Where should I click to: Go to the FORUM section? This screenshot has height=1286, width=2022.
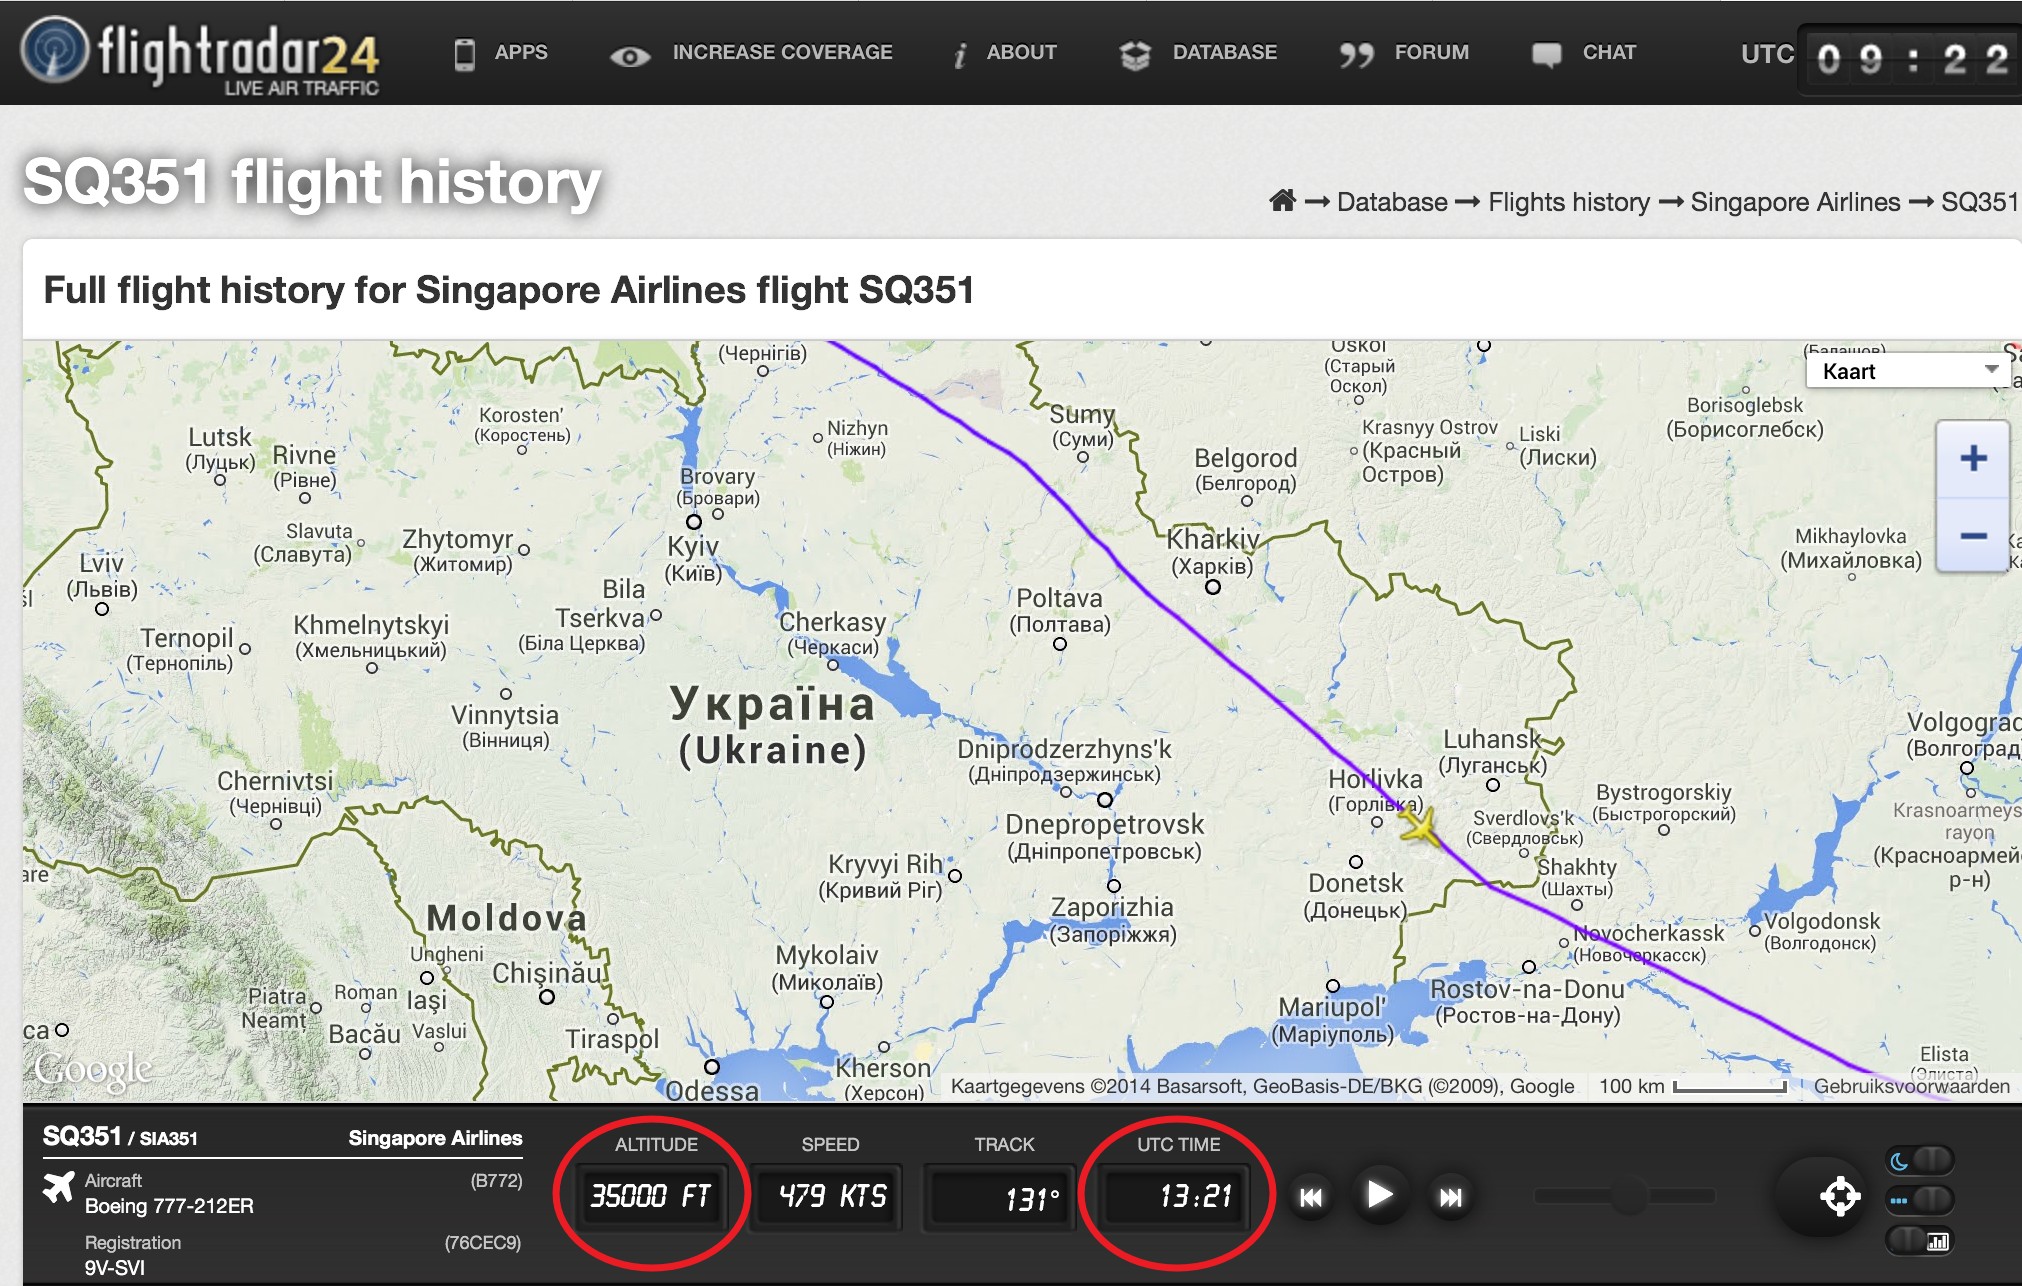[1405, 53]
